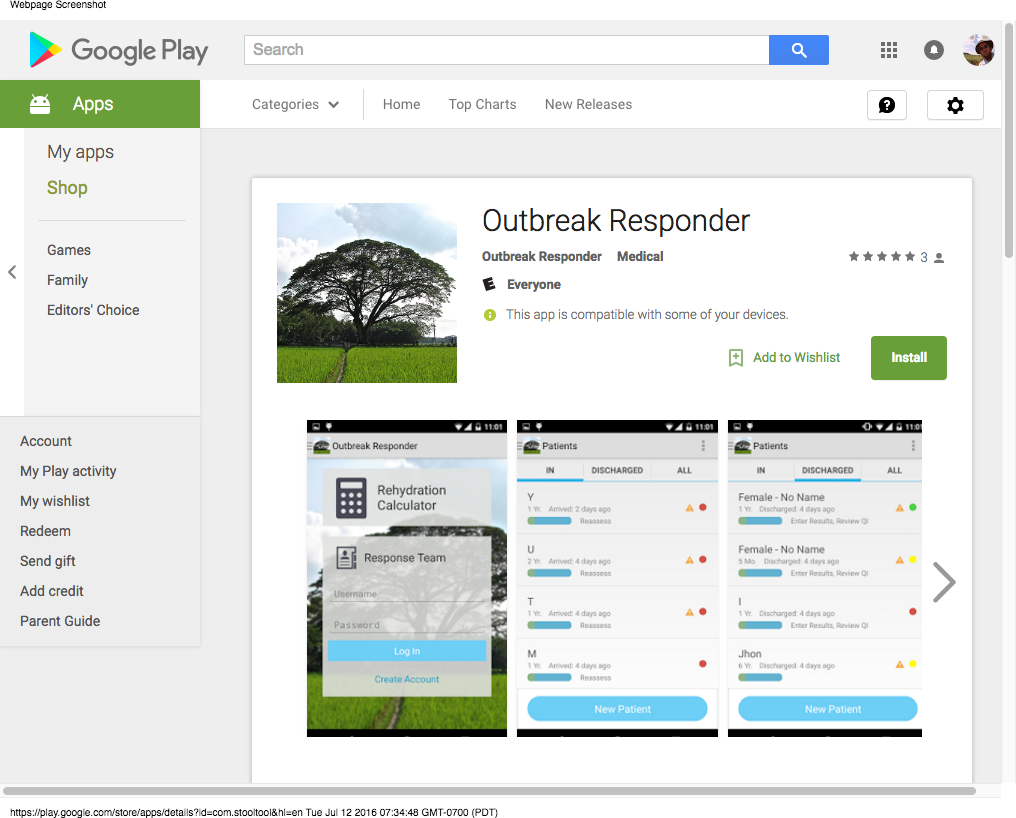Open the Google apps grid icon
The width and height of the screenshot is (1016, 818).
pyautogui.click(x=888, y=50)
